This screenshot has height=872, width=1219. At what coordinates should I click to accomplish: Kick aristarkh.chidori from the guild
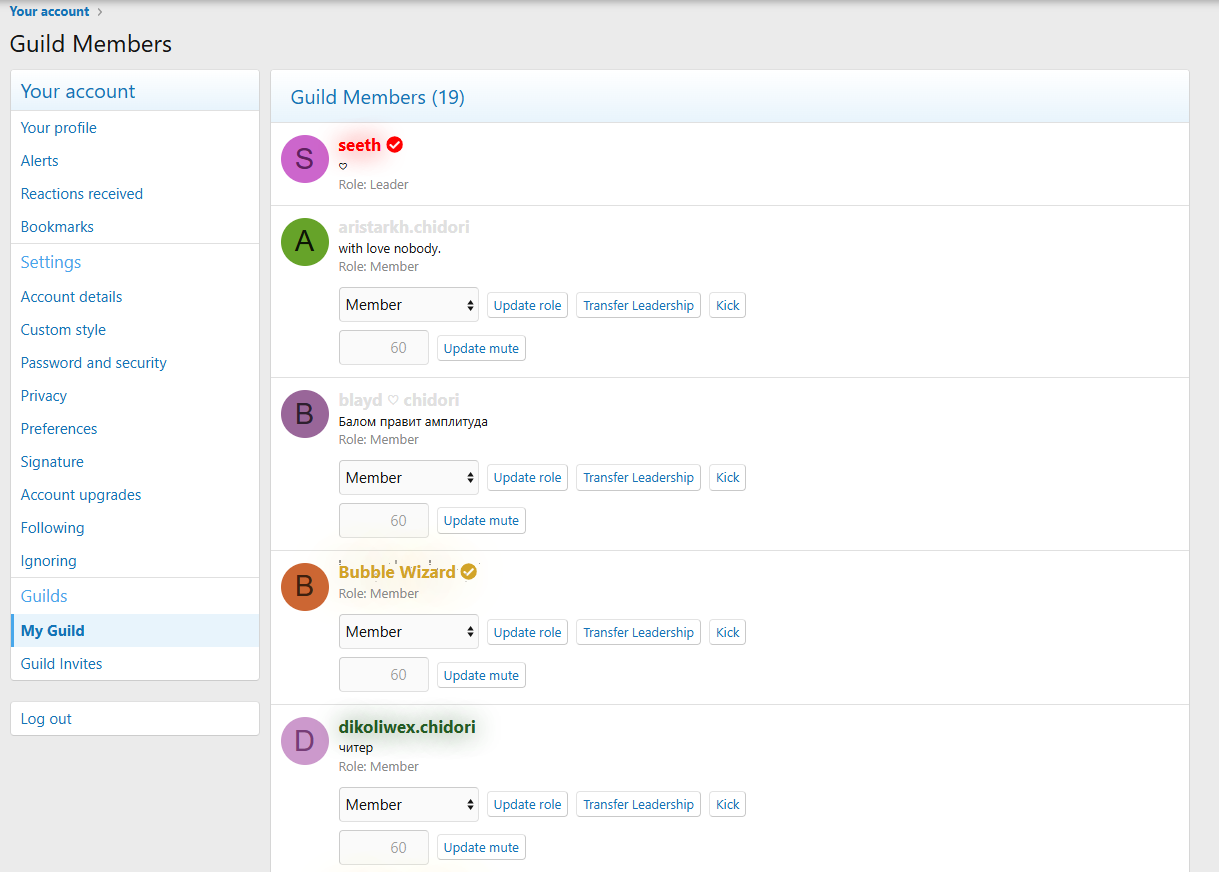[728, 305]
